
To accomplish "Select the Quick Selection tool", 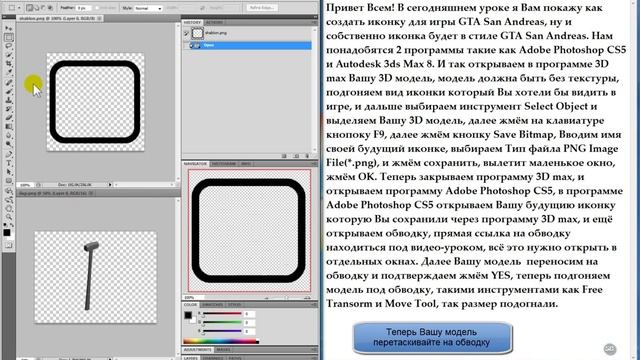I will 8,55.
